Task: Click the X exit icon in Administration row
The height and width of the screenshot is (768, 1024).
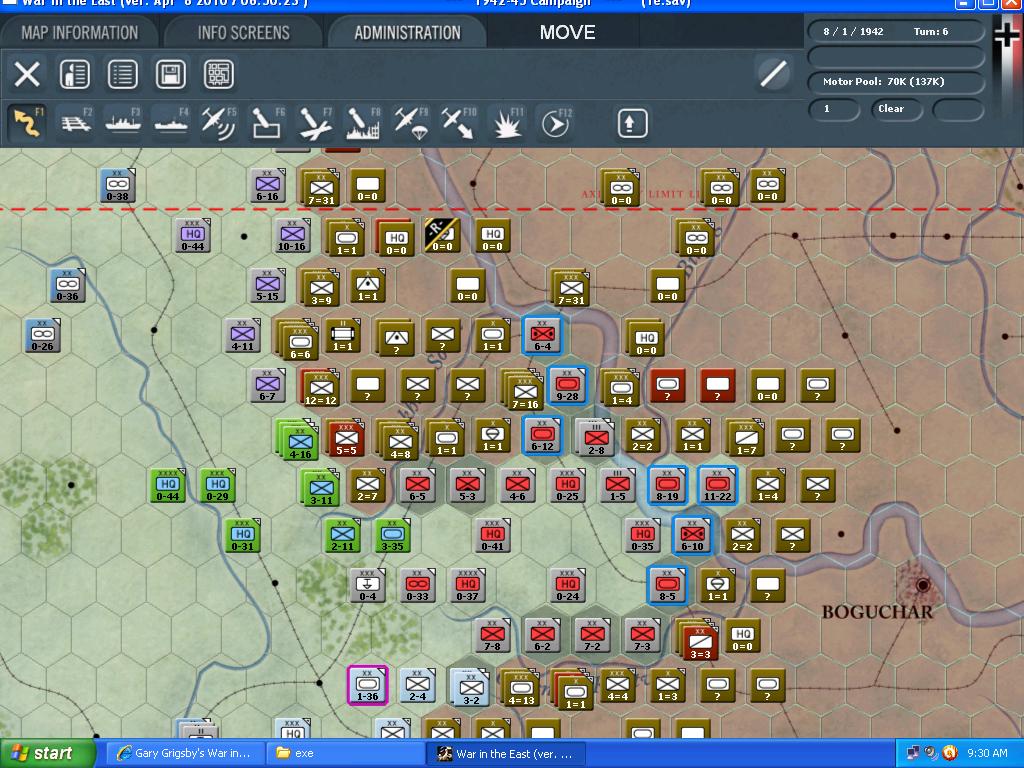Action: coord(27,74)
